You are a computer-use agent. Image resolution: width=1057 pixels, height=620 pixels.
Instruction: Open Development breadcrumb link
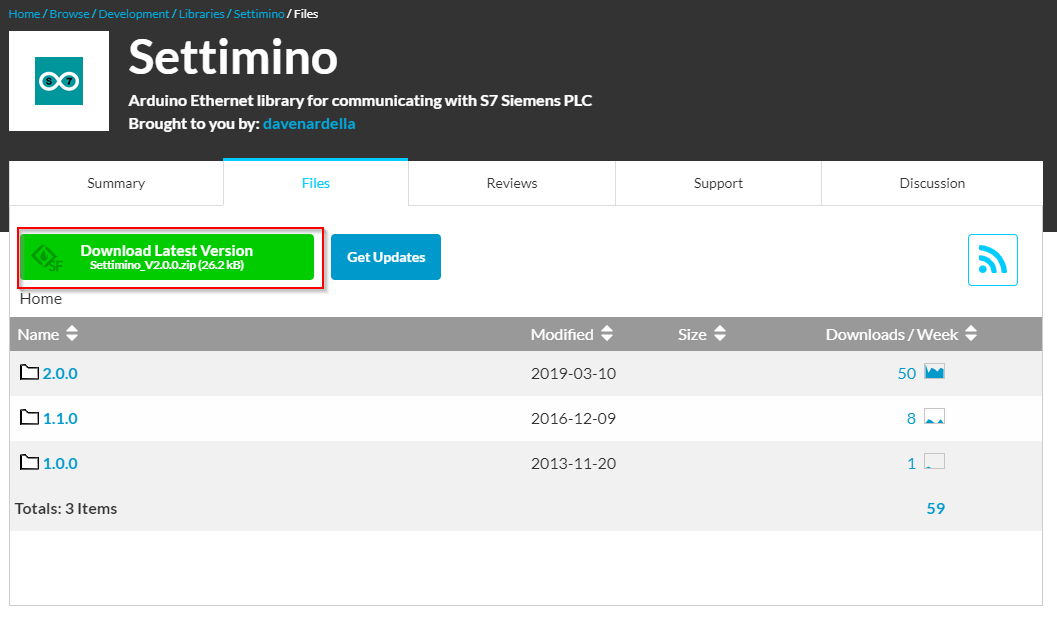coord(134,13)
